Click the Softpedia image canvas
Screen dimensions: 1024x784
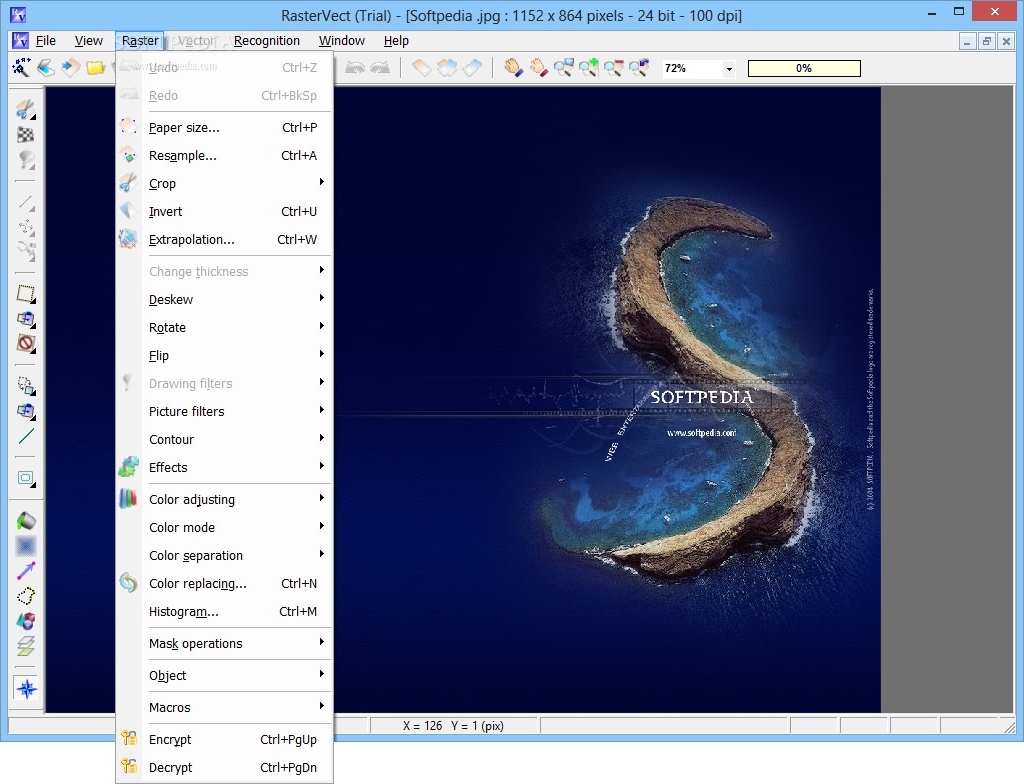(607, 399)
